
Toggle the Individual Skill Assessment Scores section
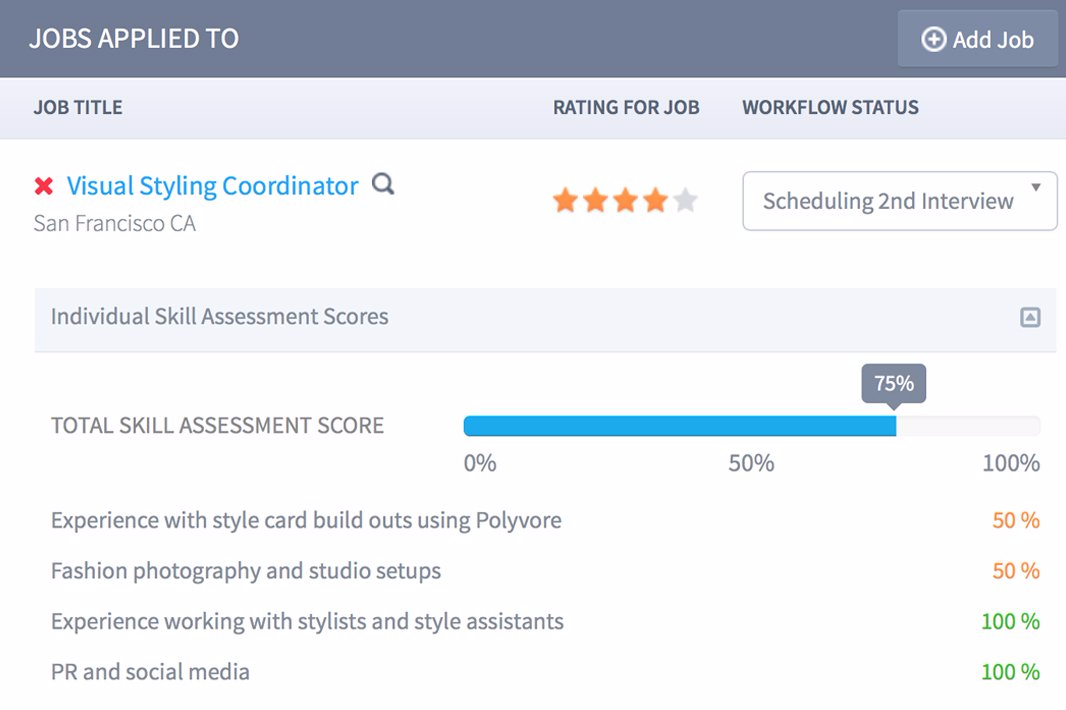click(x=219, y=316)
